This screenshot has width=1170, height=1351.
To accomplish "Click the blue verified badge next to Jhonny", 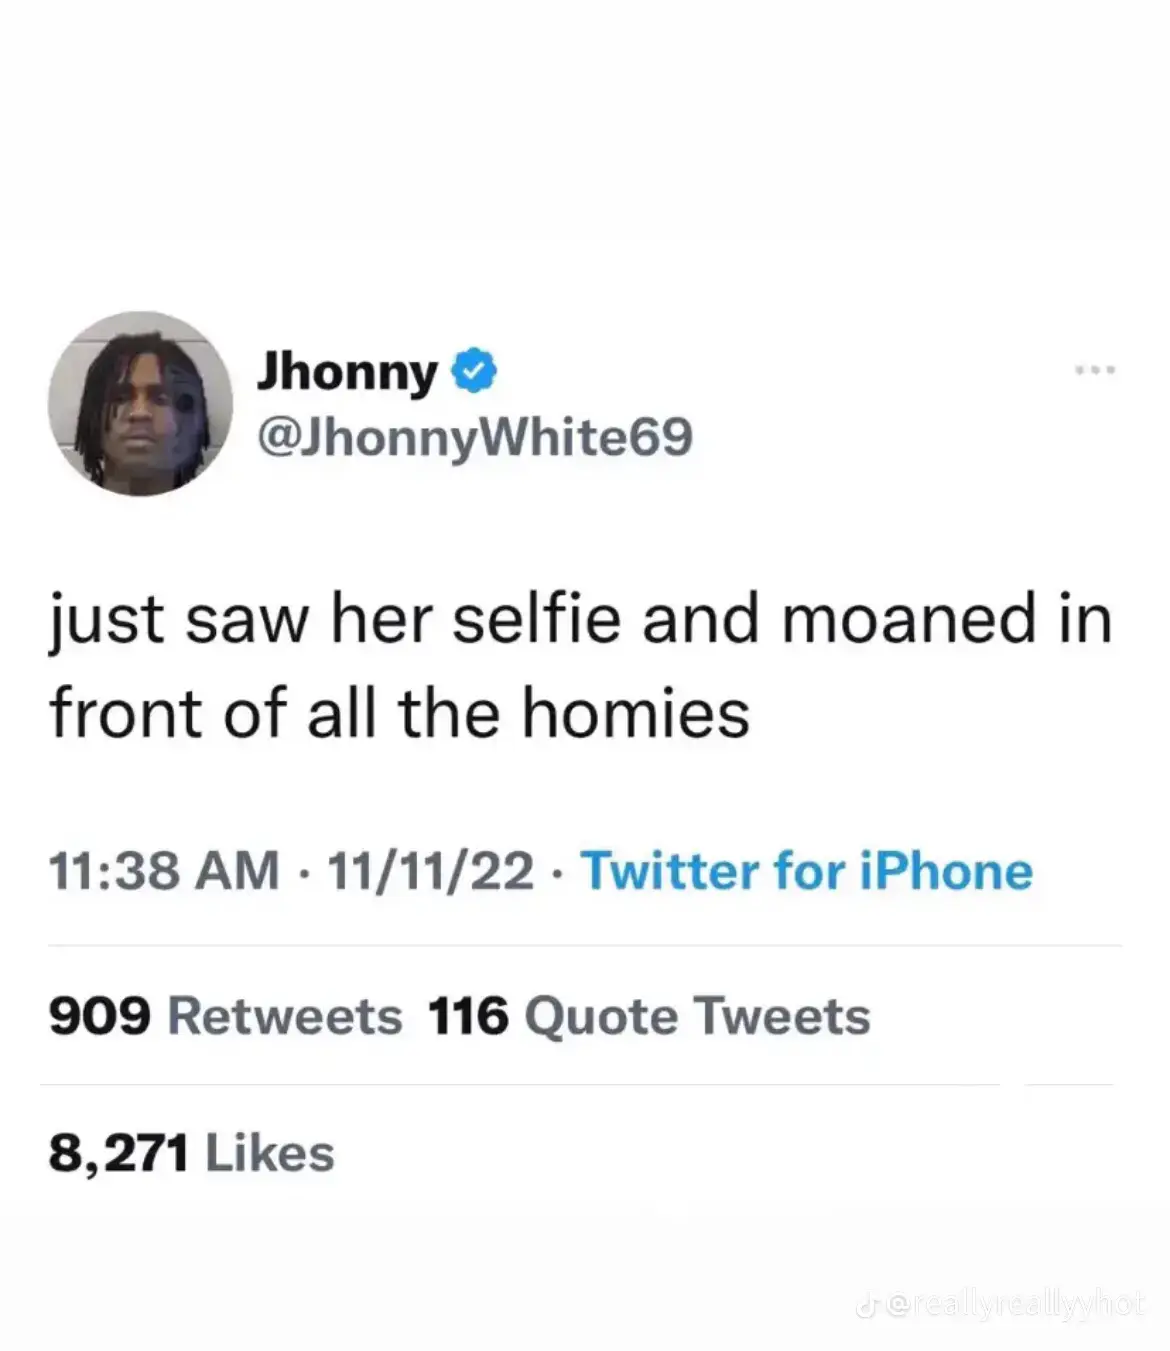I will (475, 372).
